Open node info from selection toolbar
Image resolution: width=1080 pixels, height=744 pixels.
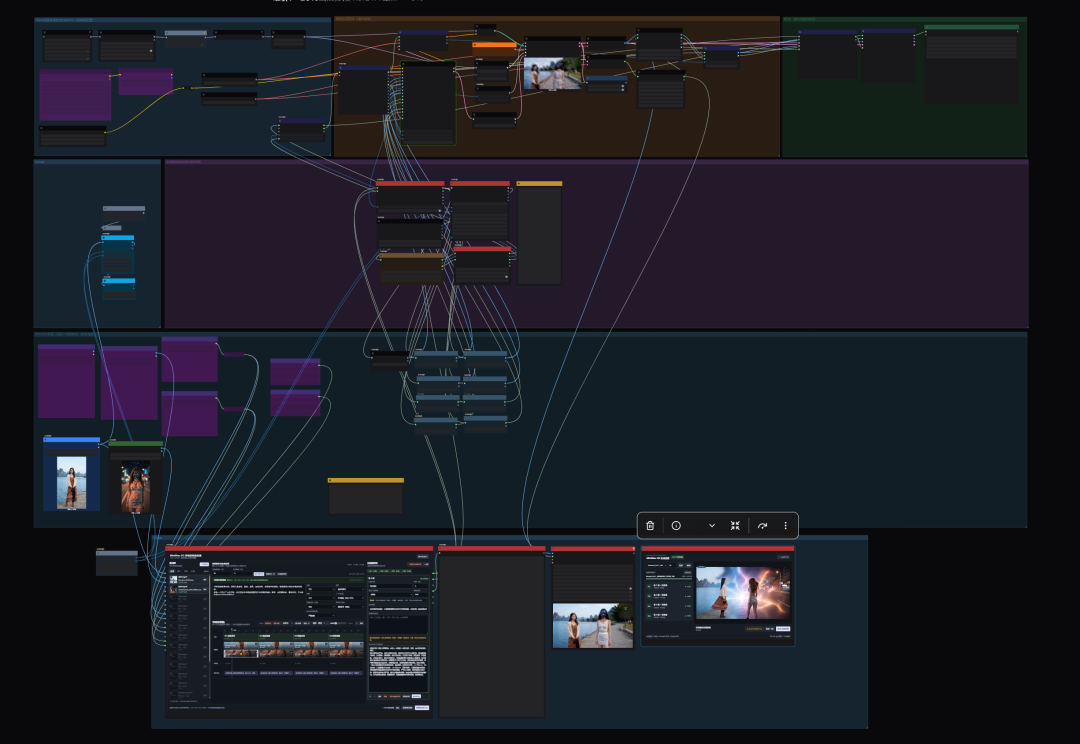(676, 526)
